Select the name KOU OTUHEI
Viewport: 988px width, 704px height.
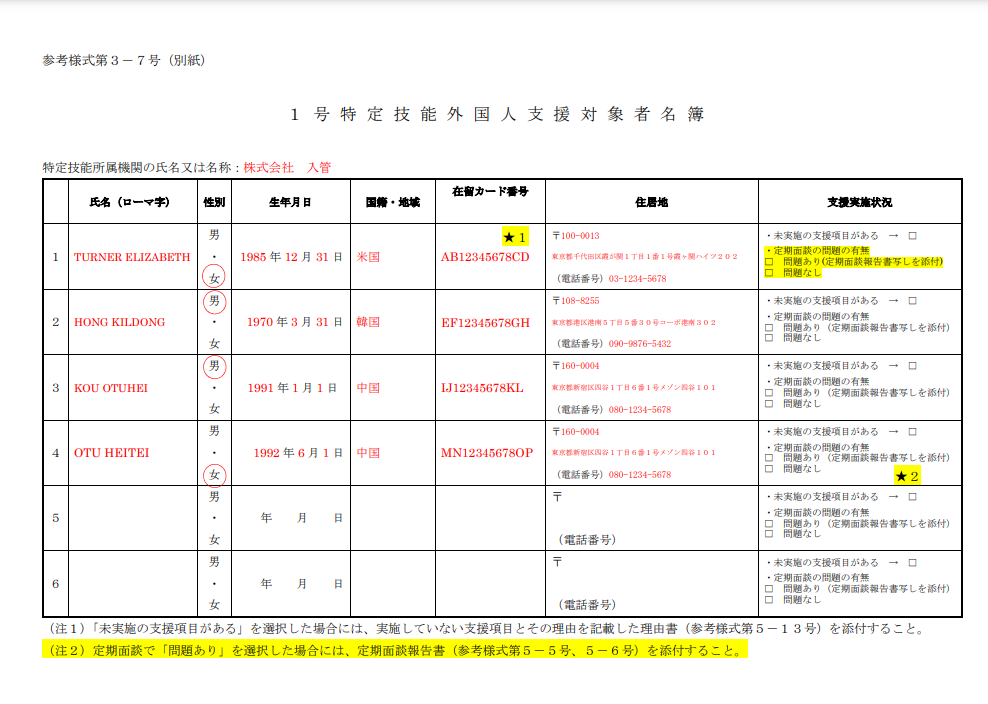pos(111,388)
